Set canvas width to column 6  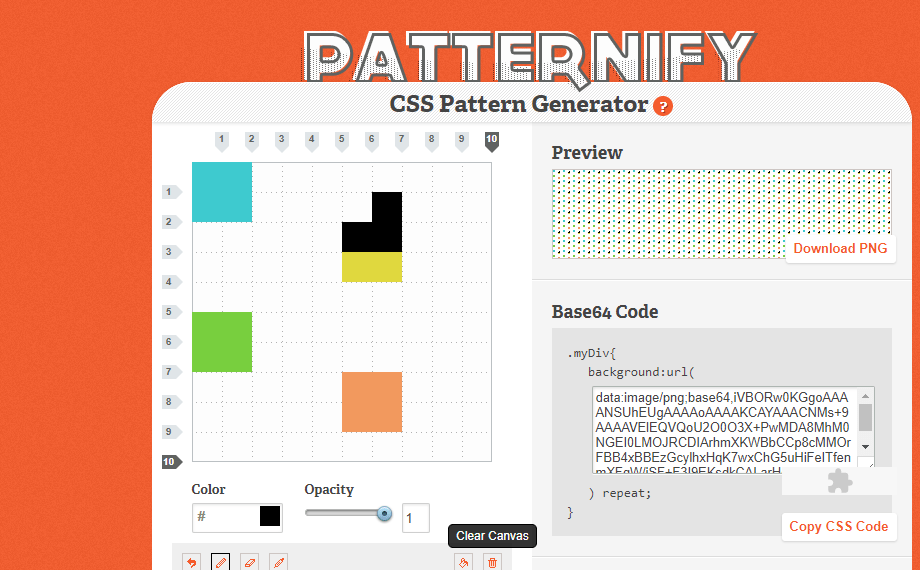click(x=371, y=141)
